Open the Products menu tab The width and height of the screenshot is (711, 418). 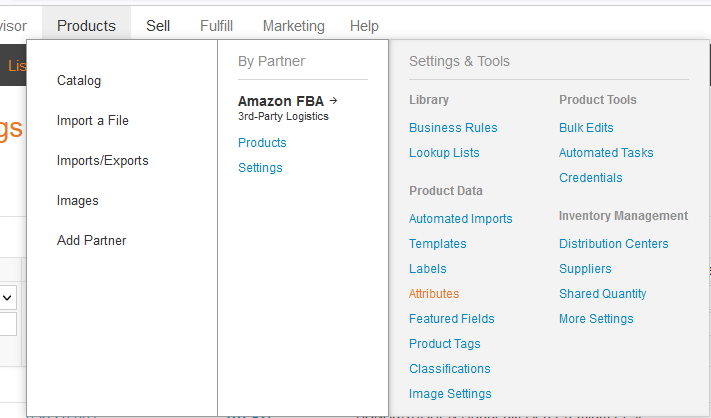coord(86,26)
